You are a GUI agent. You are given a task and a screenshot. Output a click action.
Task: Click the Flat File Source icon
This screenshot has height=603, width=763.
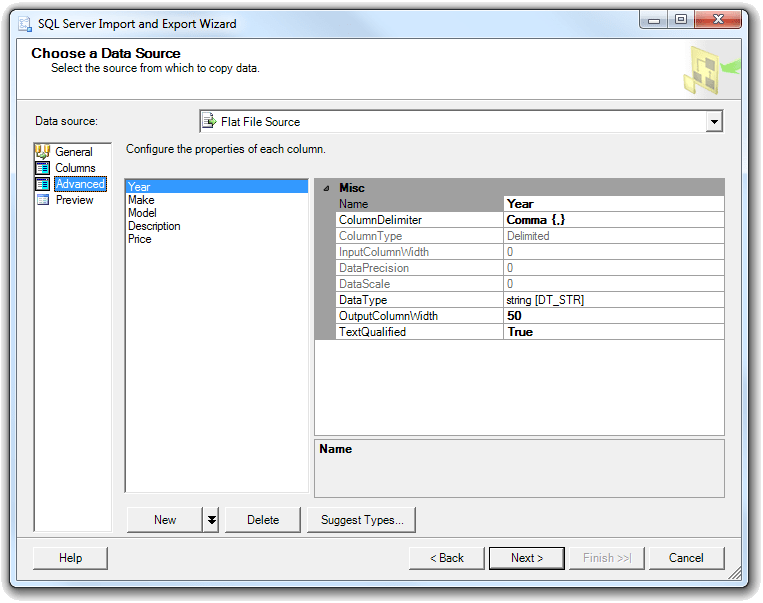tap(209, 121)
